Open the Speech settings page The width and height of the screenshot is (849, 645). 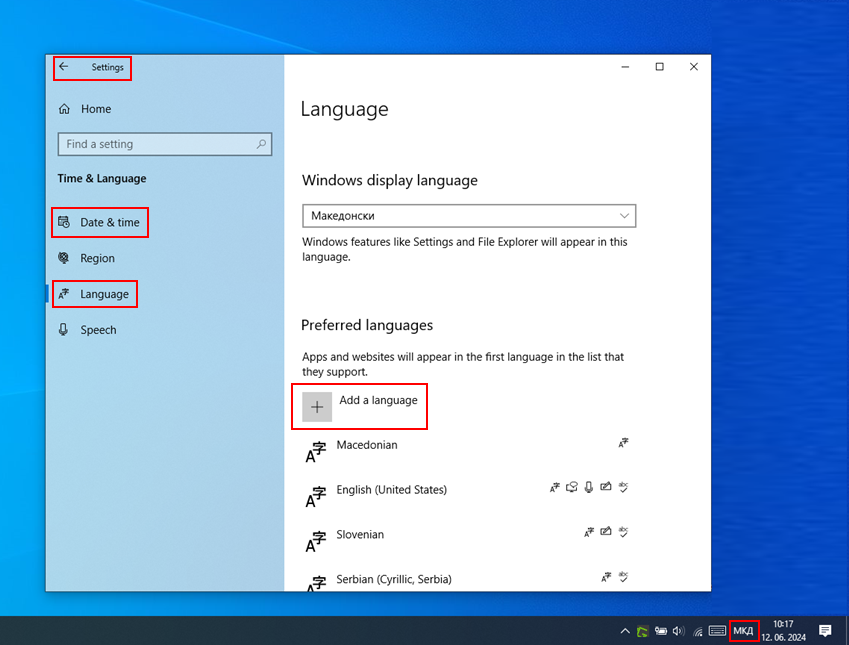coord(98,330)
